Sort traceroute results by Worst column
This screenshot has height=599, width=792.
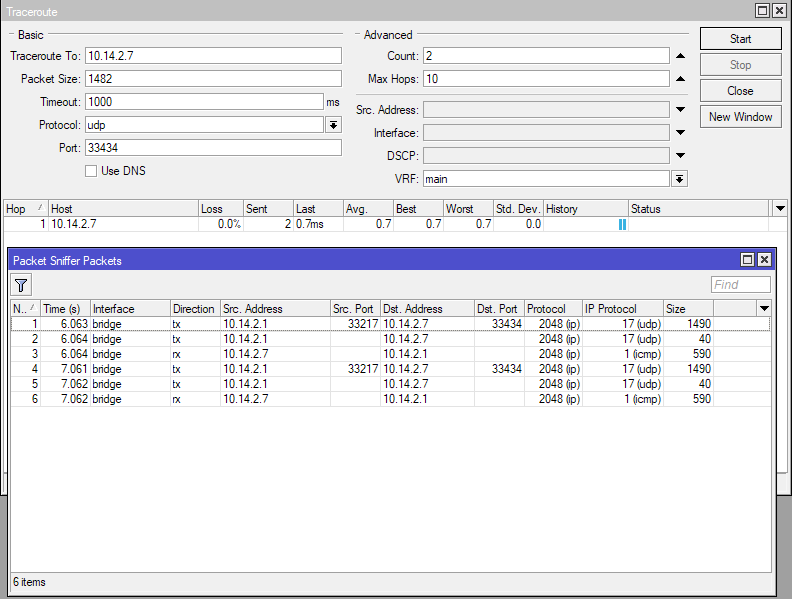(468, 209)
